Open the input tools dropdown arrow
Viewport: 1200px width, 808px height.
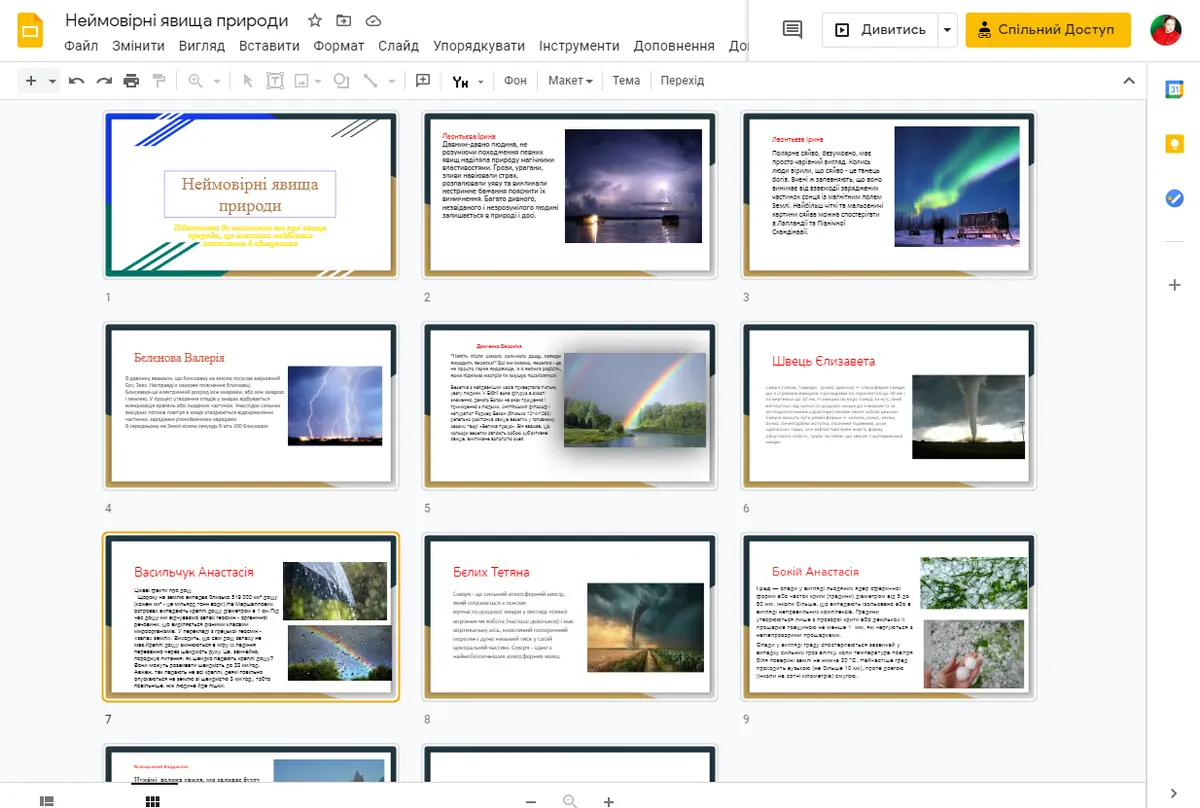pos(481,81)
